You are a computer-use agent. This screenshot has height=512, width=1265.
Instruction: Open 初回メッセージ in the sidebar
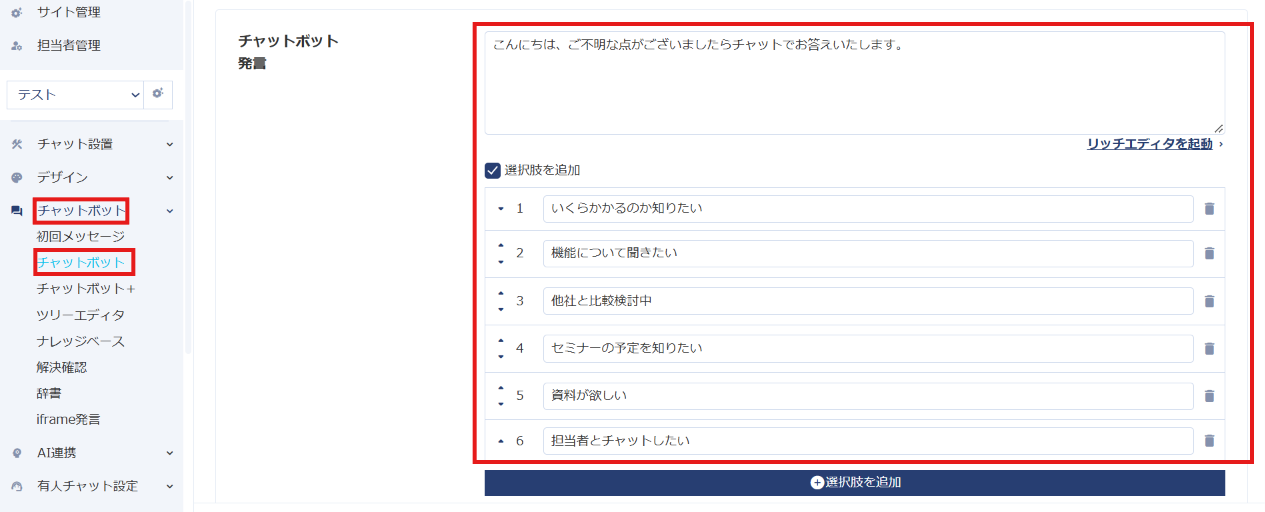pyautogui.click(x=81, y=237)
